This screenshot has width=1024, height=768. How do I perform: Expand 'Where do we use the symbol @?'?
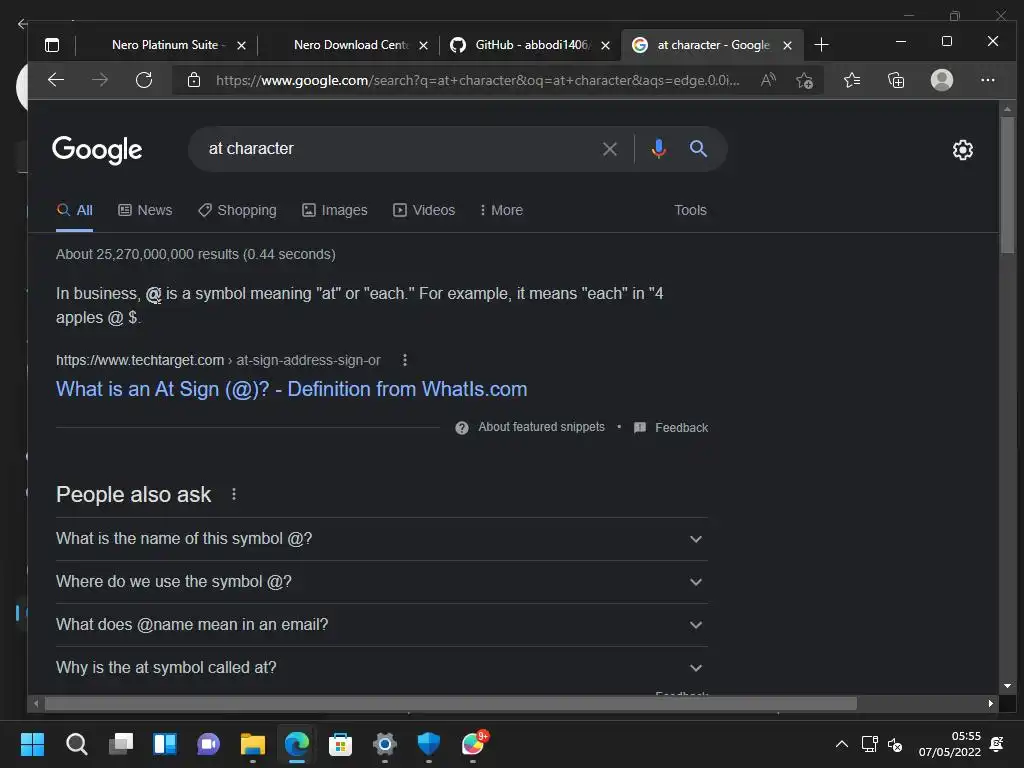[x=381, y=582]
